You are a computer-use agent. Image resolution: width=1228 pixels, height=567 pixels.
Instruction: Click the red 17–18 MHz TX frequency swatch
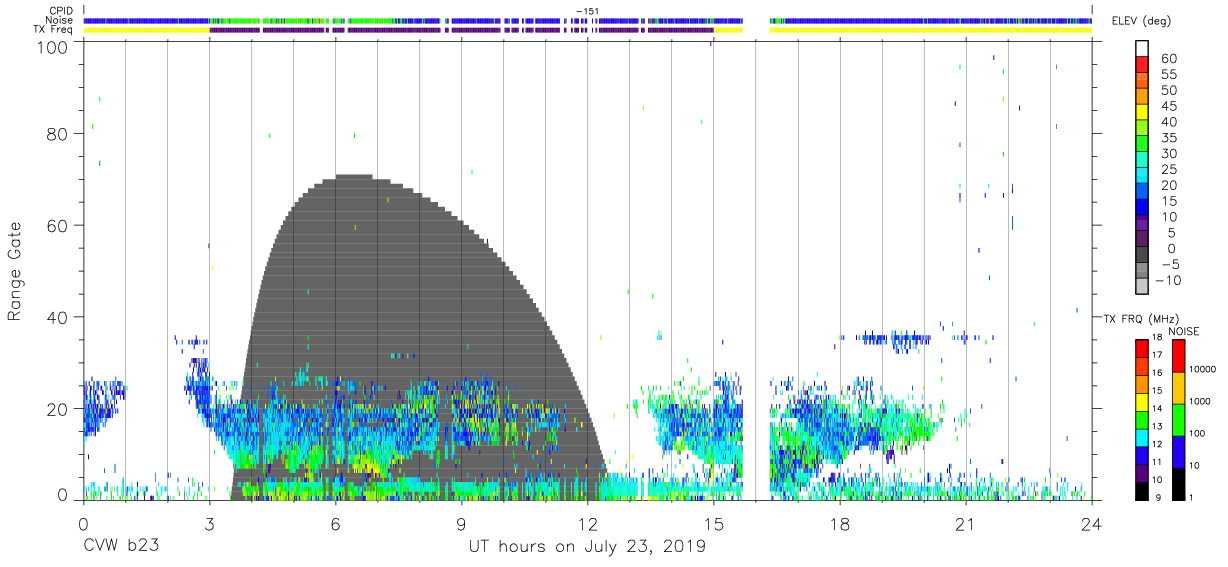(x=1142, y=348)
